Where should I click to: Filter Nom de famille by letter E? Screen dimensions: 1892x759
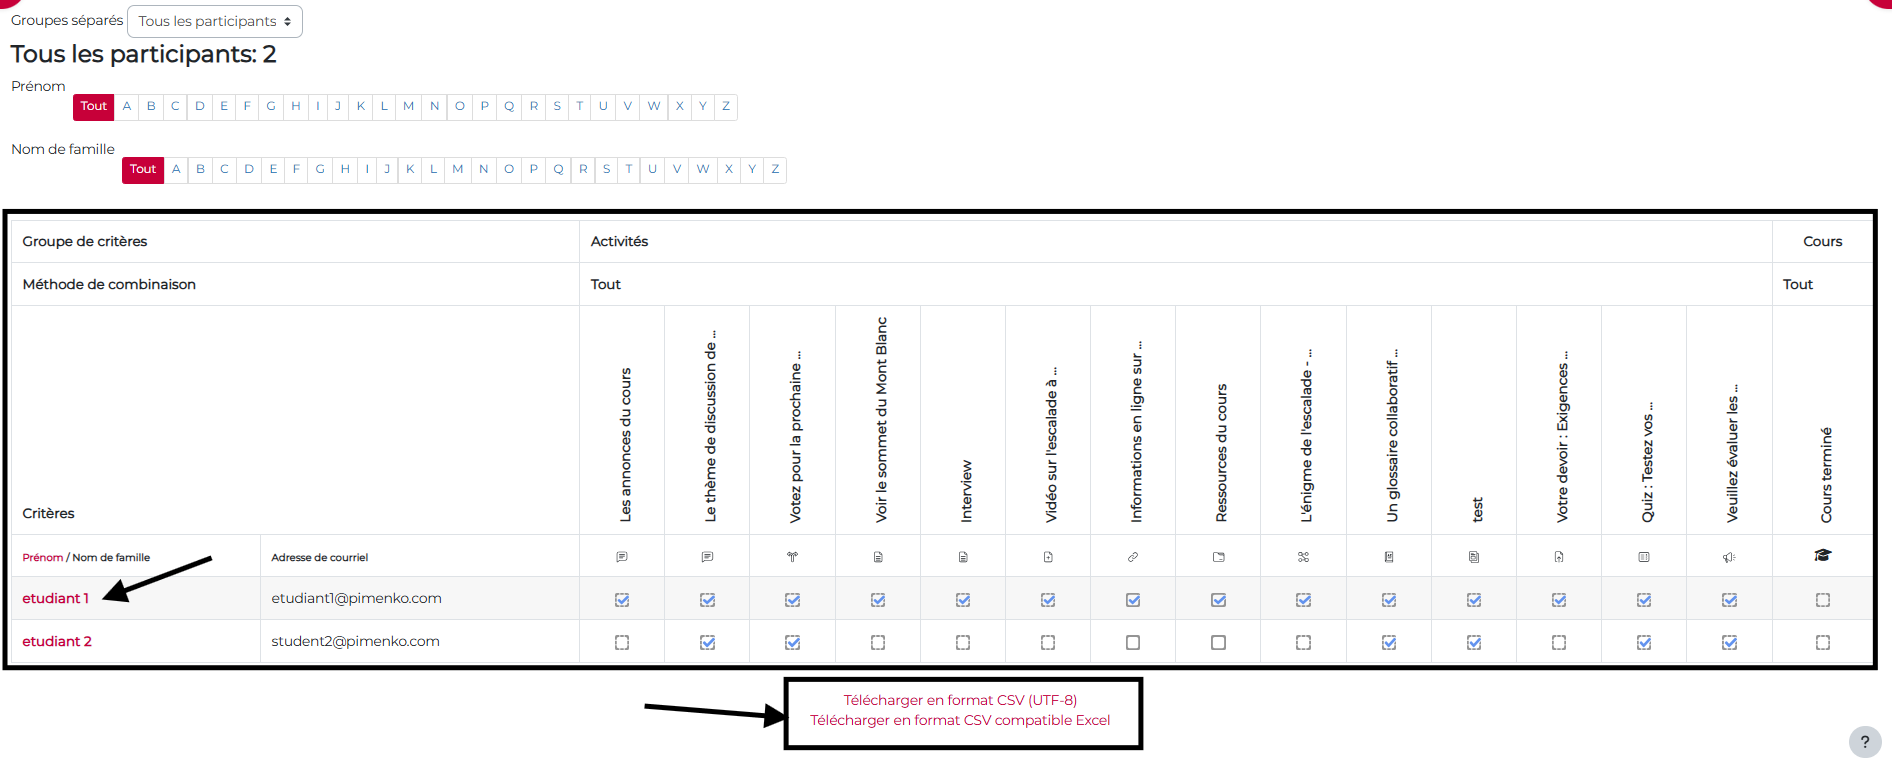[x=273, y=169]
